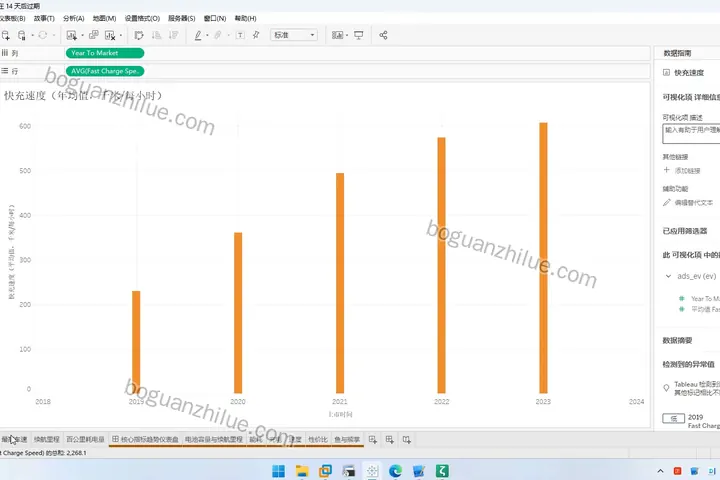Open the 分析(A) menu

[x=73, y=18]
